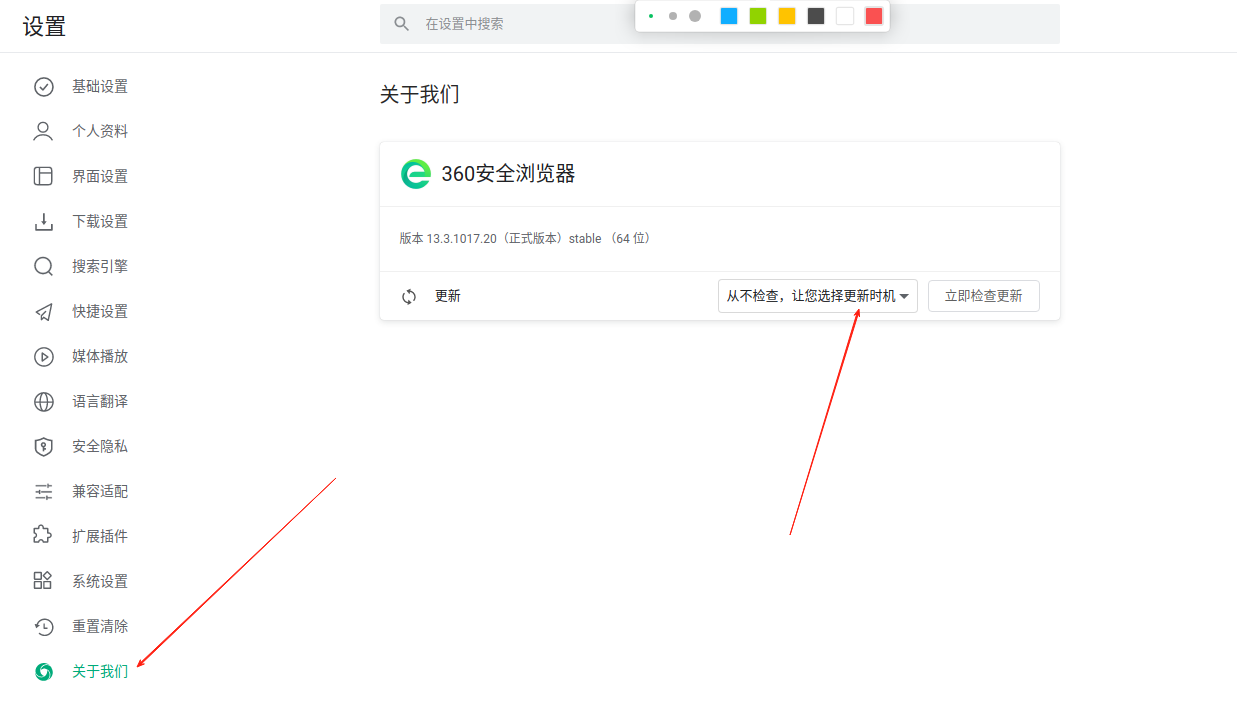The height and width of the screenshot is (708, 1237).
Task: Pick the red color swatch
Action: 874,16
